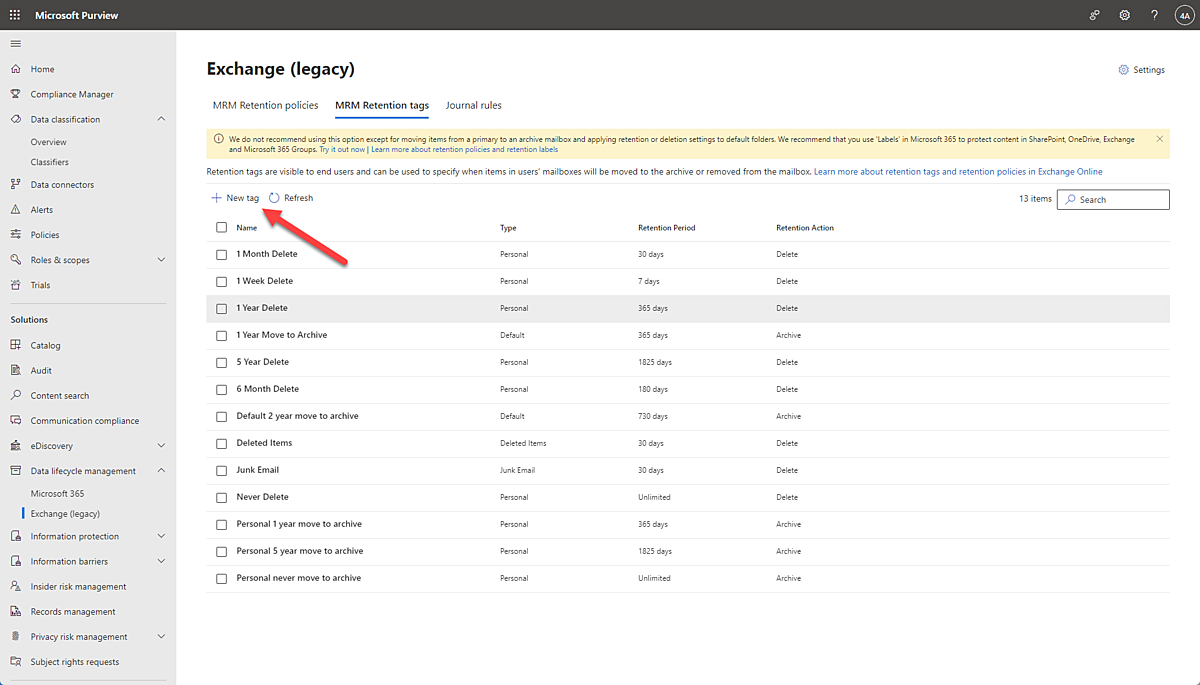Click the eDiscovery icon
This screenshot has height=685, width=1200.
pos(15,446)
